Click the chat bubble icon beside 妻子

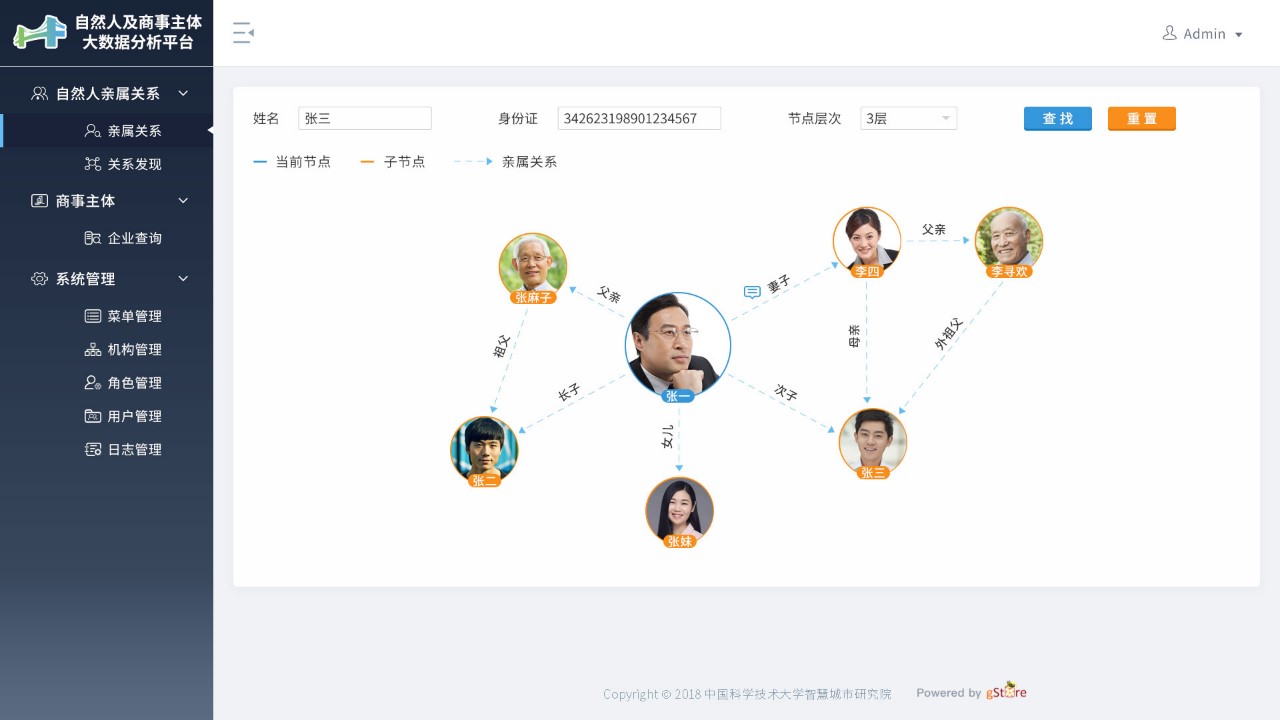click(752, 292)
